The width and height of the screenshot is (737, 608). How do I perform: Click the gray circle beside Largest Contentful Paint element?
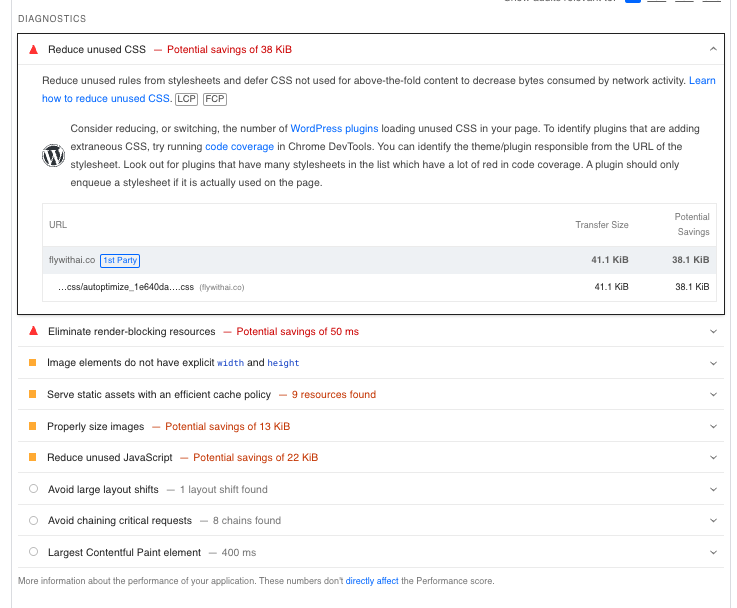[33, 552]
